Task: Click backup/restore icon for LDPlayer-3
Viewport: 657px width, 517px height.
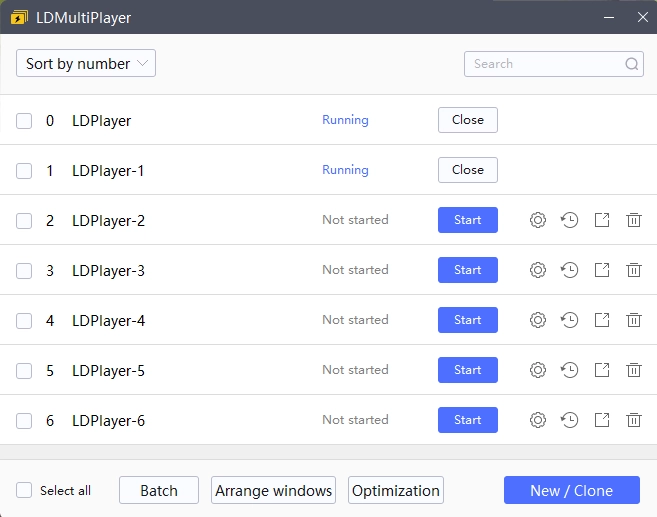Action: 570,270
